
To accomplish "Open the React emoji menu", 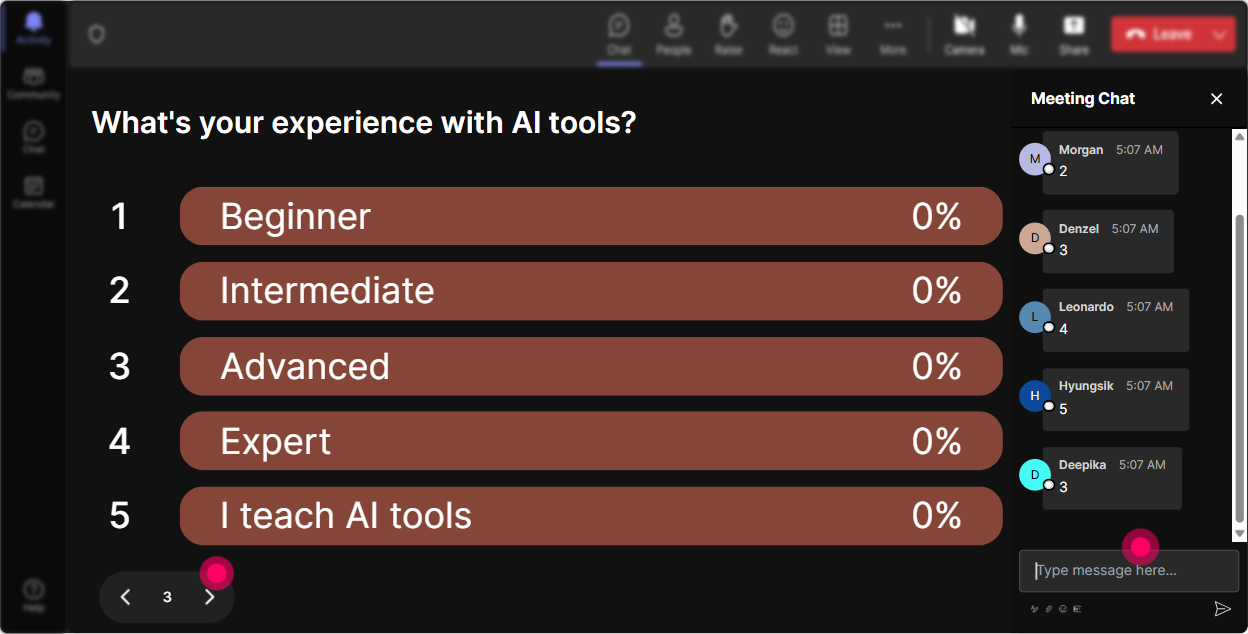I will point(783,34).
